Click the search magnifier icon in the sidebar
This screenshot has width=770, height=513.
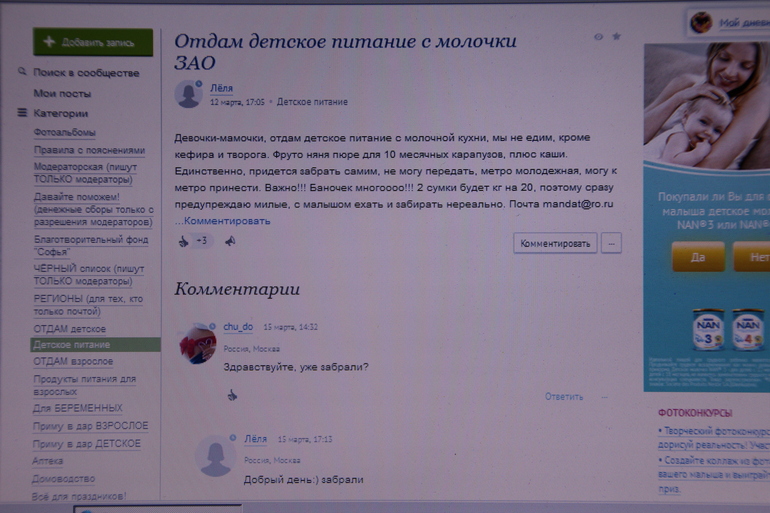coord(22,73)
